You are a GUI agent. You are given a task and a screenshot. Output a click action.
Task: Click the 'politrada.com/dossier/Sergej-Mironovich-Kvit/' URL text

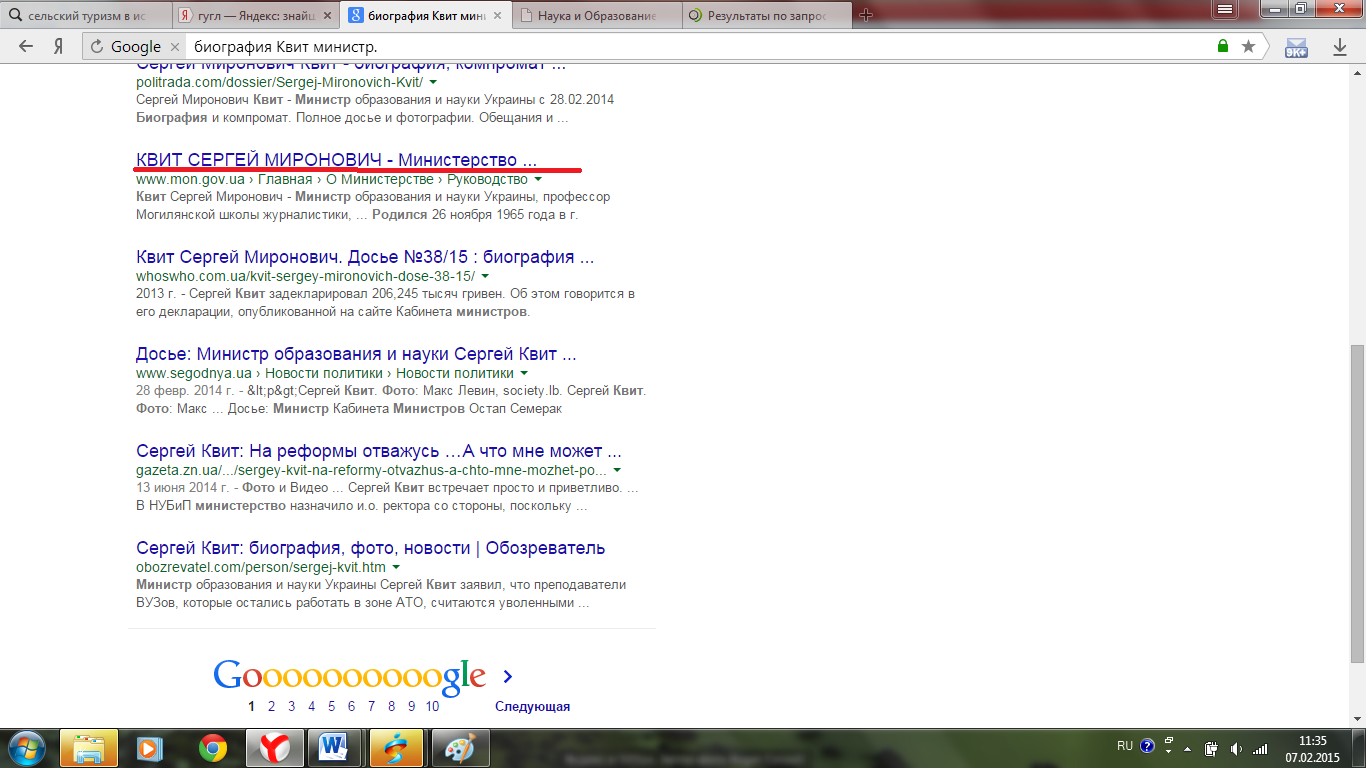pos(280,82)
